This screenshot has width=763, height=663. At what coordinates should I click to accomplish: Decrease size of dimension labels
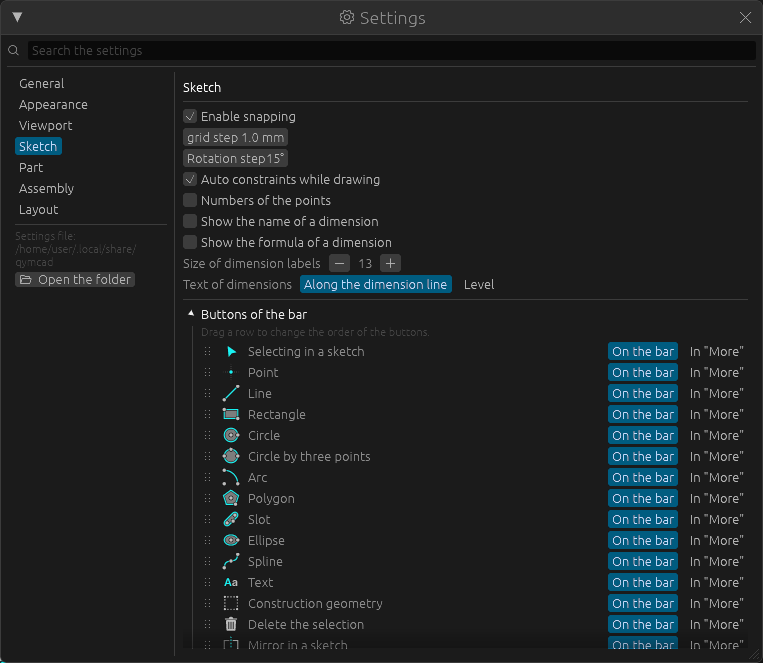pos(339,263)
